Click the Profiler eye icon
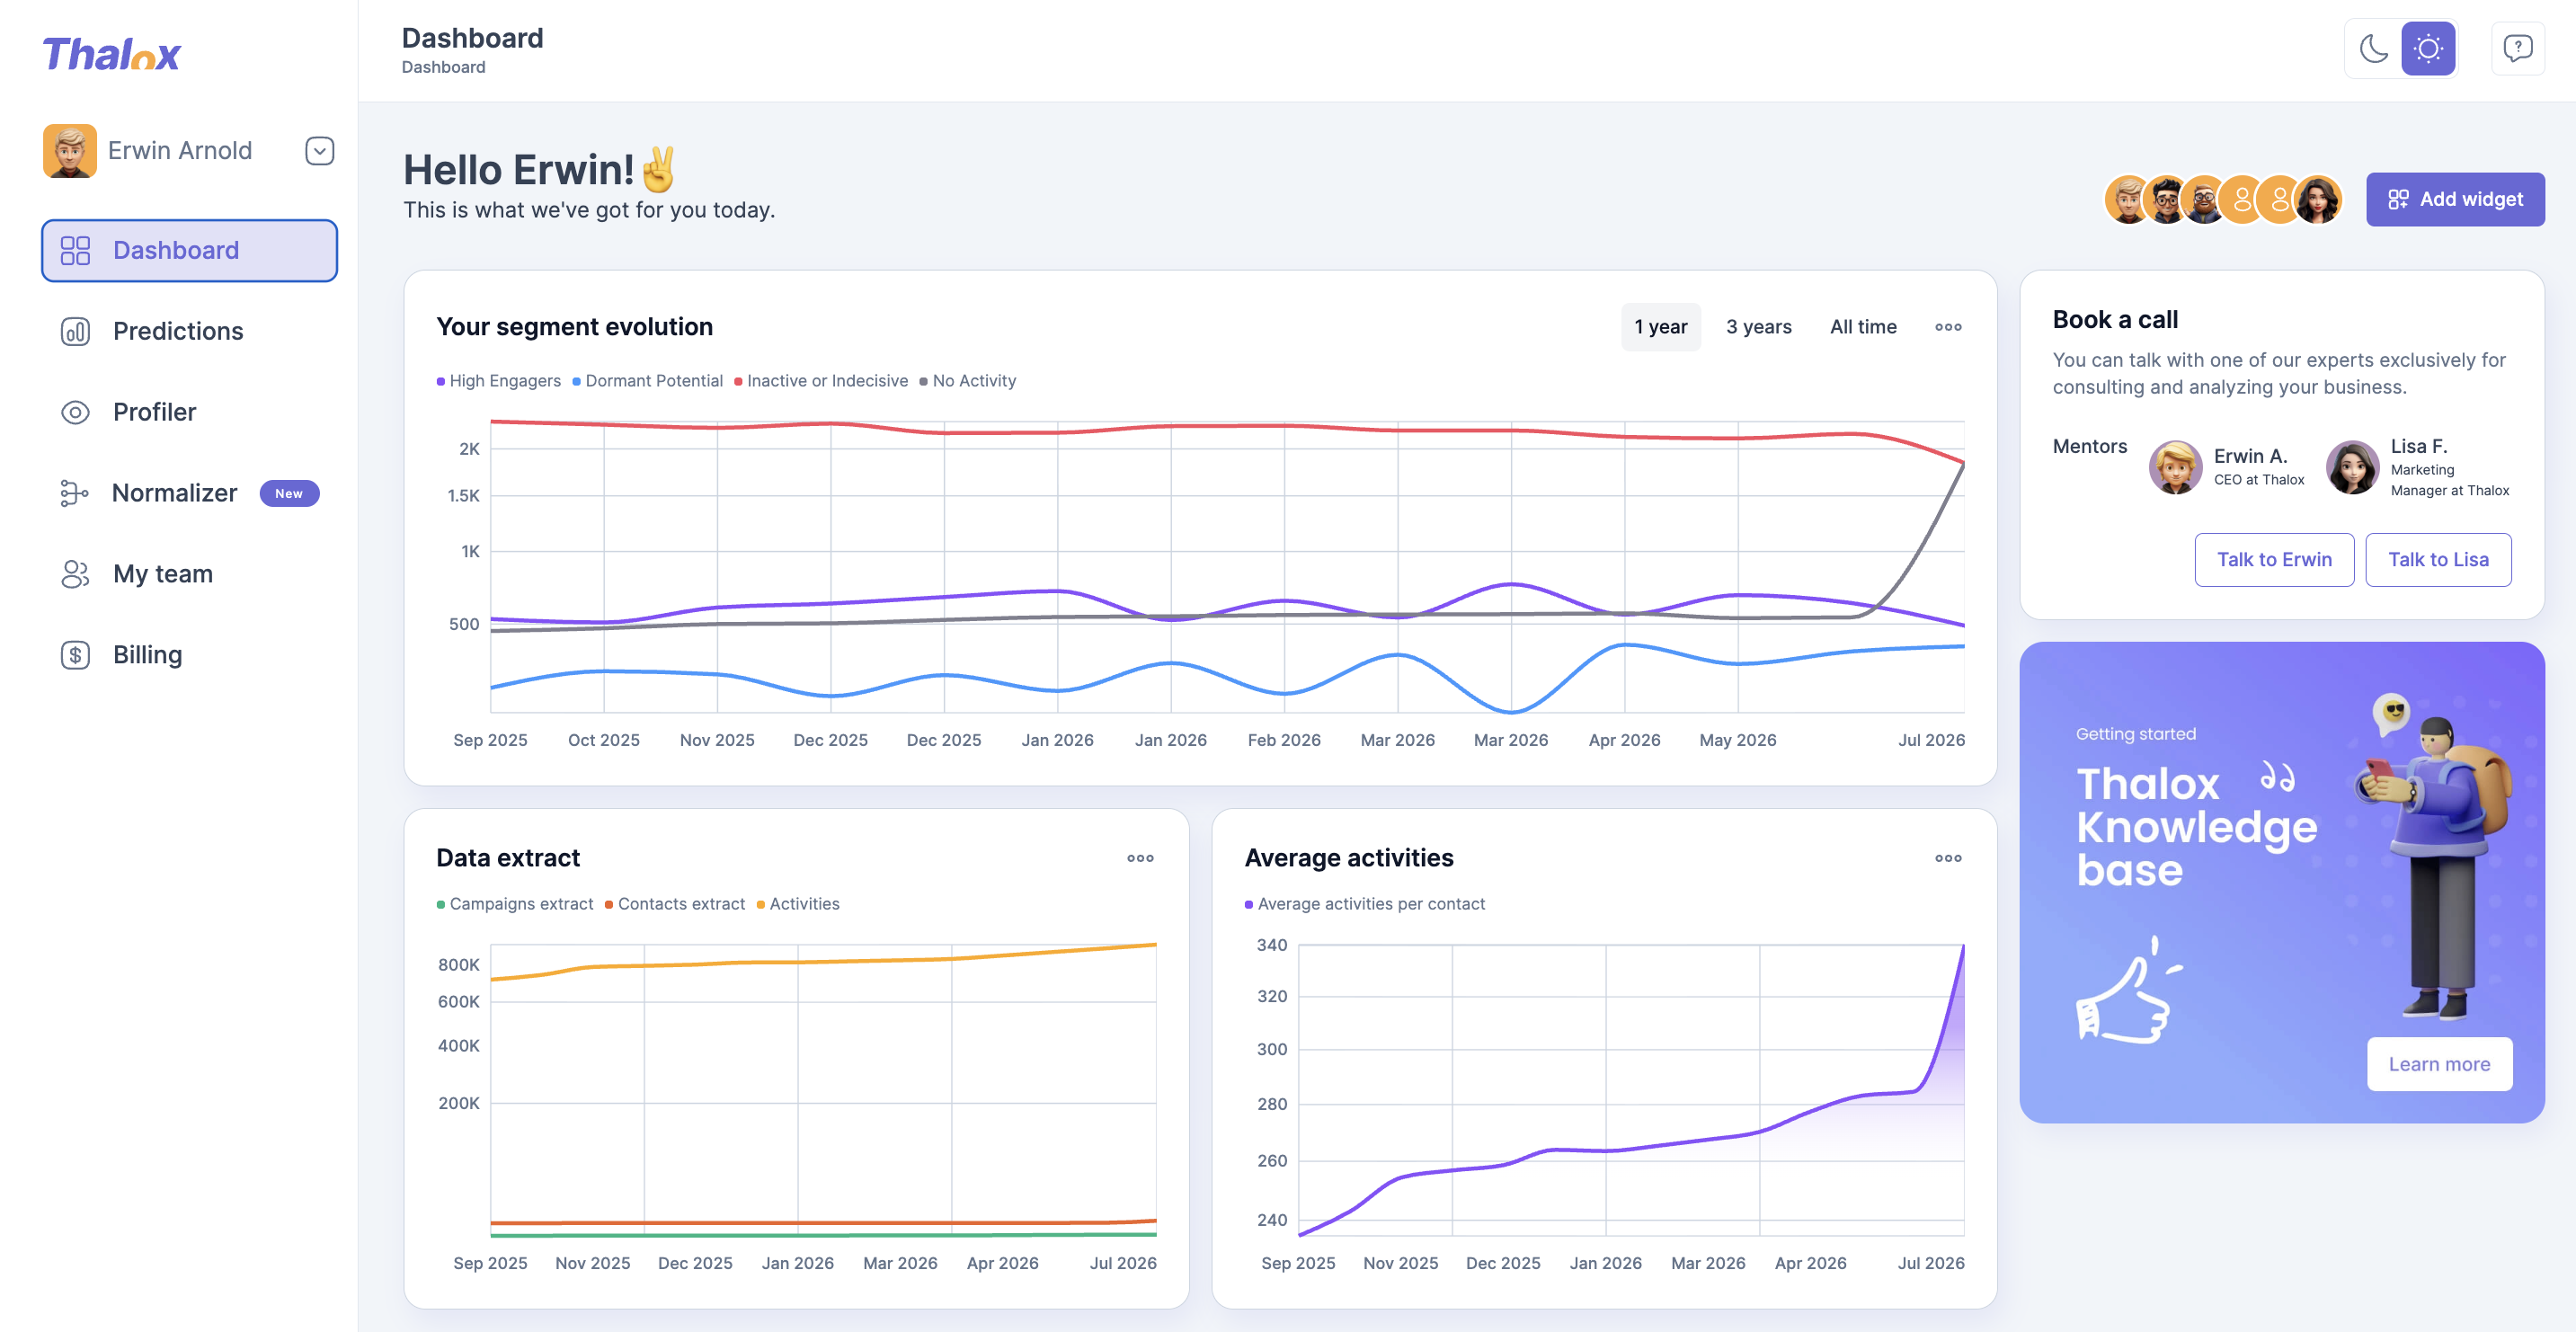 [x=75, y=412]
